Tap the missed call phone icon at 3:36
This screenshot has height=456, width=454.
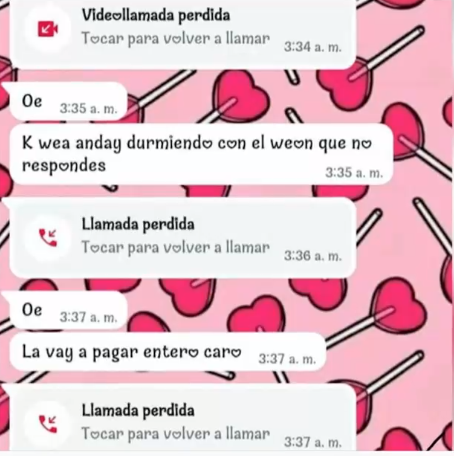48,238
